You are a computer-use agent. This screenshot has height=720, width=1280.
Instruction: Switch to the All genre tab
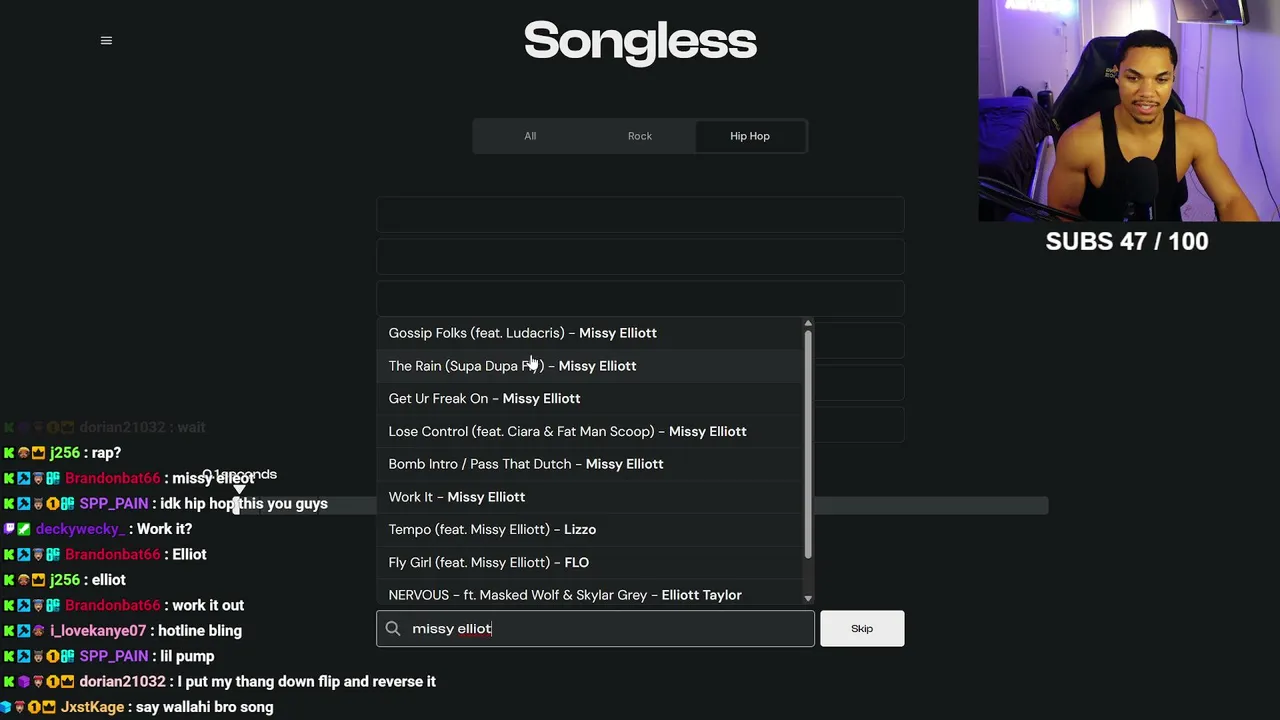click(530, 136)
